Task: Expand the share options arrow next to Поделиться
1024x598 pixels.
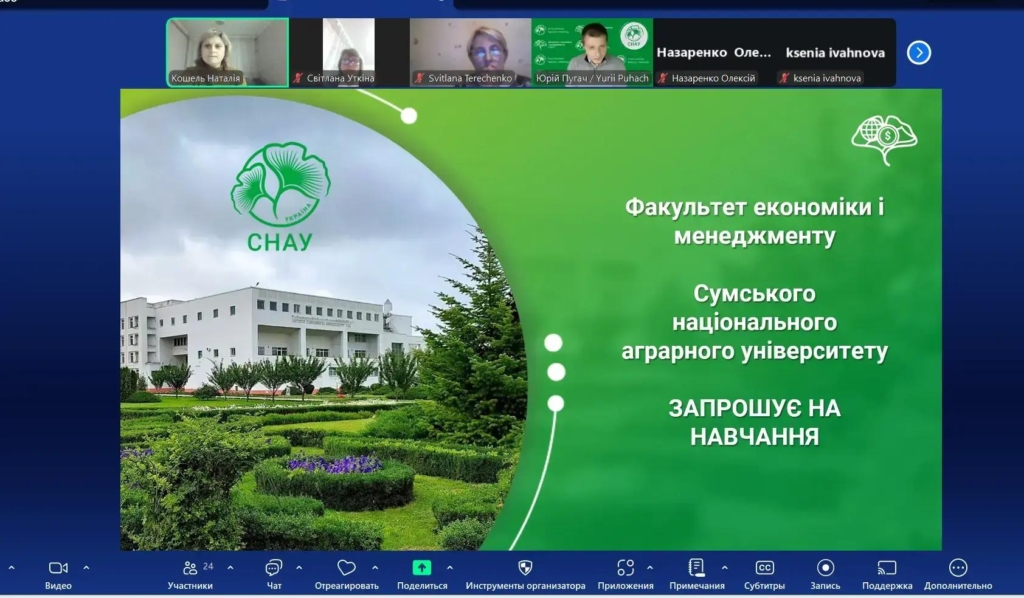Action: click(449, 568)
